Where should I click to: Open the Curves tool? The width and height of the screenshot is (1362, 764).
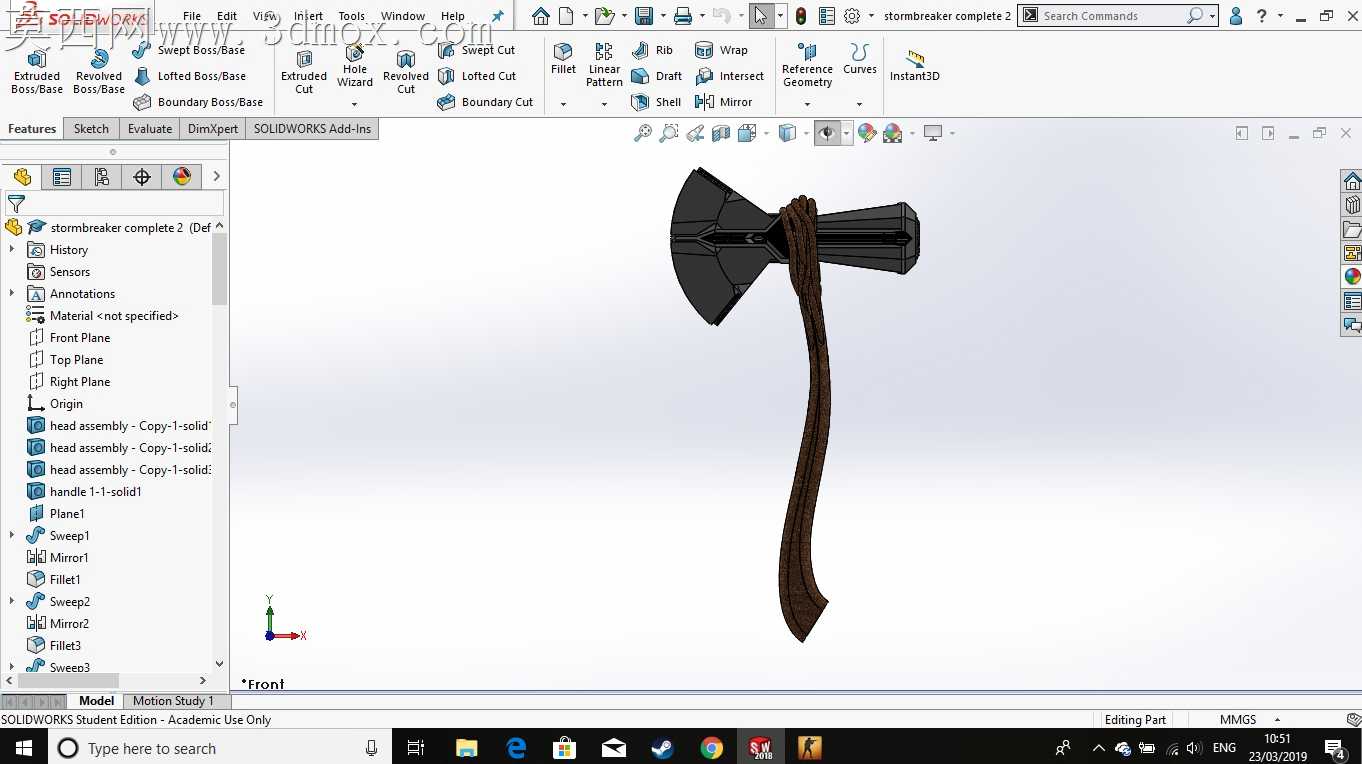tap(860, 59)
